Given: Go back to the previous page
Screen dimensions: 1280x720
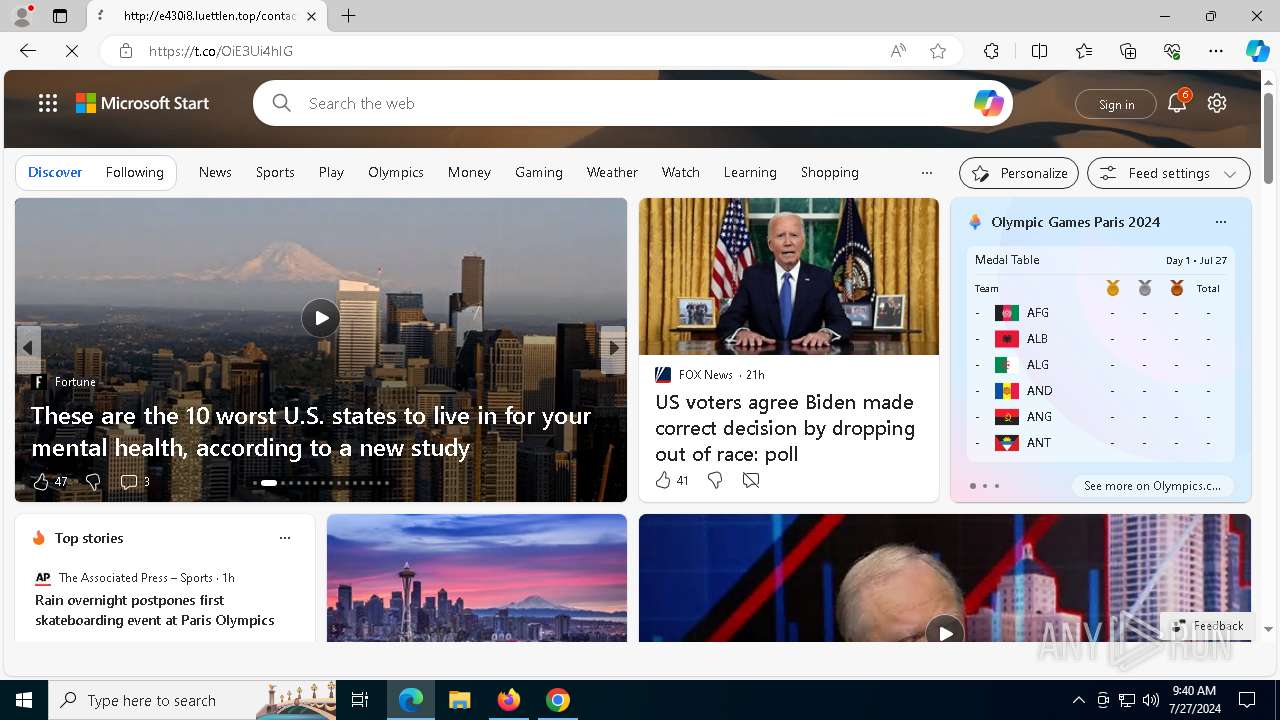Looking at the screenshot, I should click(28, 51).
